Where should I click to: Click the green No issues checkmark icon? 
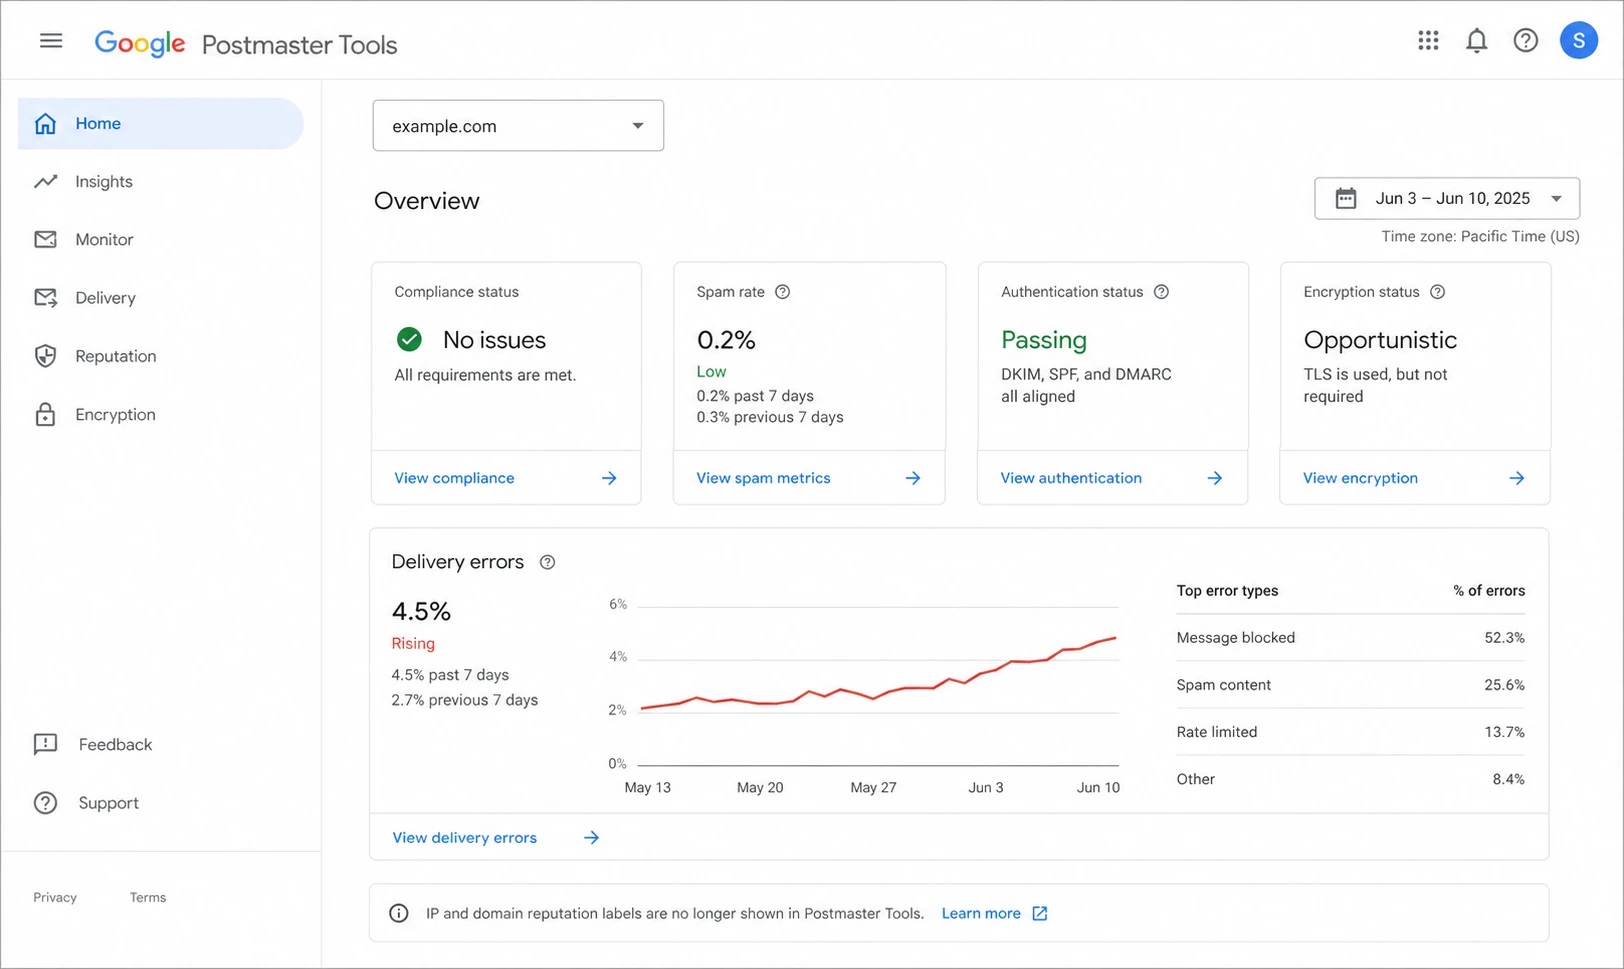[409, 340]
